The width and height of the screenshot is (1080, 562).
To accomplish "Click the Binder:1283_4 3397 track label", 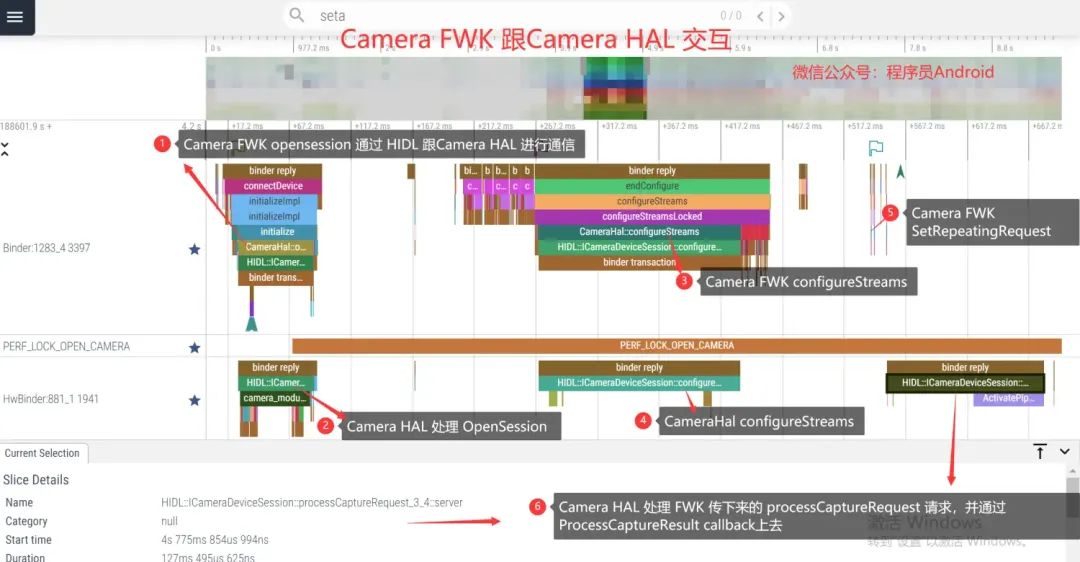I will pyautogui.click(x=46, y=248).
